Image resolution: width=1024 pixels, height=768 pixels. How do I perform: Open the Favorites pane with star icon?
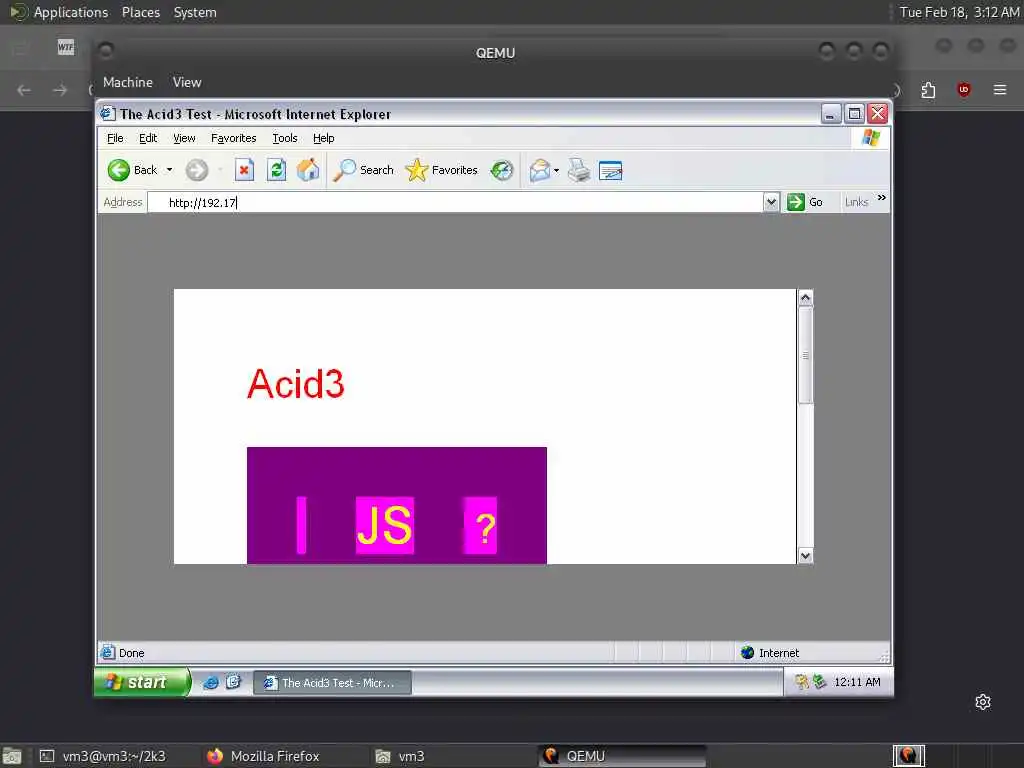(441, 170)
